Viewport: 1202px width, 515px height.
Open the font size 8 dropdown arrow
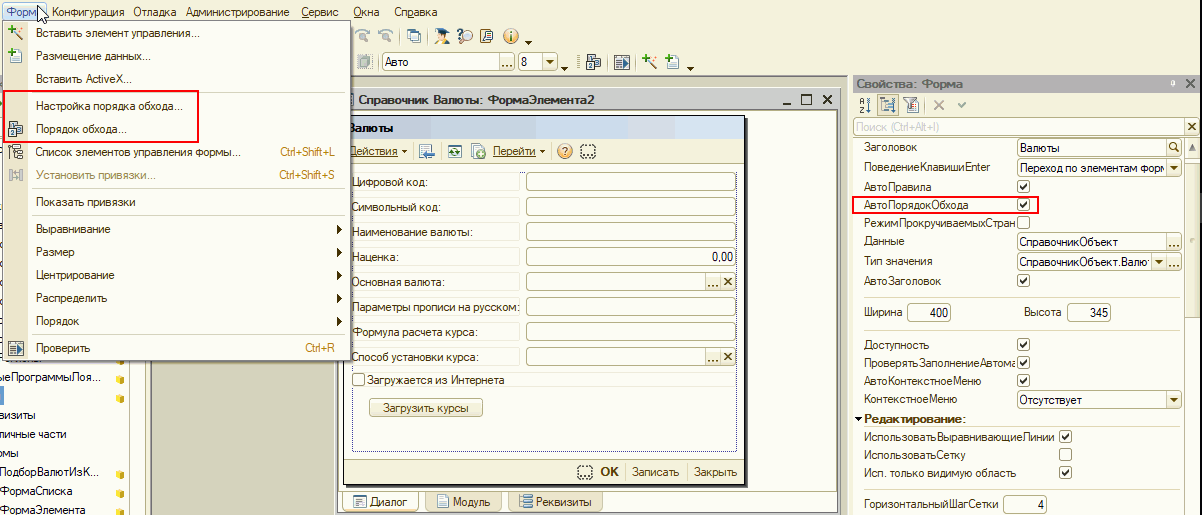(550, 62)
